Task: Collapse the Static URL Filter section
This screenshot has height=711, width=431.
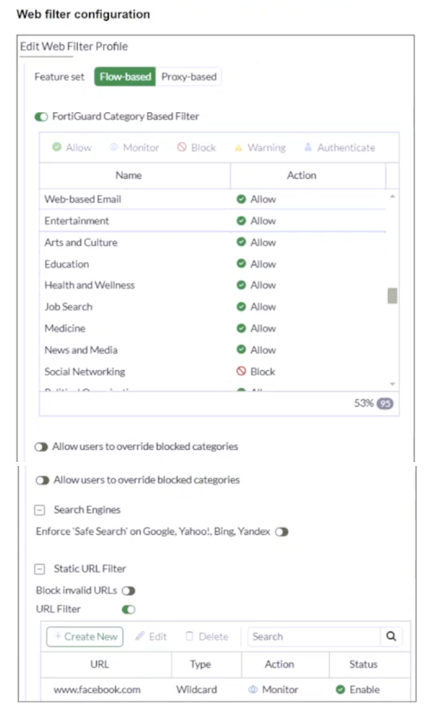Action: click(40, 569)
